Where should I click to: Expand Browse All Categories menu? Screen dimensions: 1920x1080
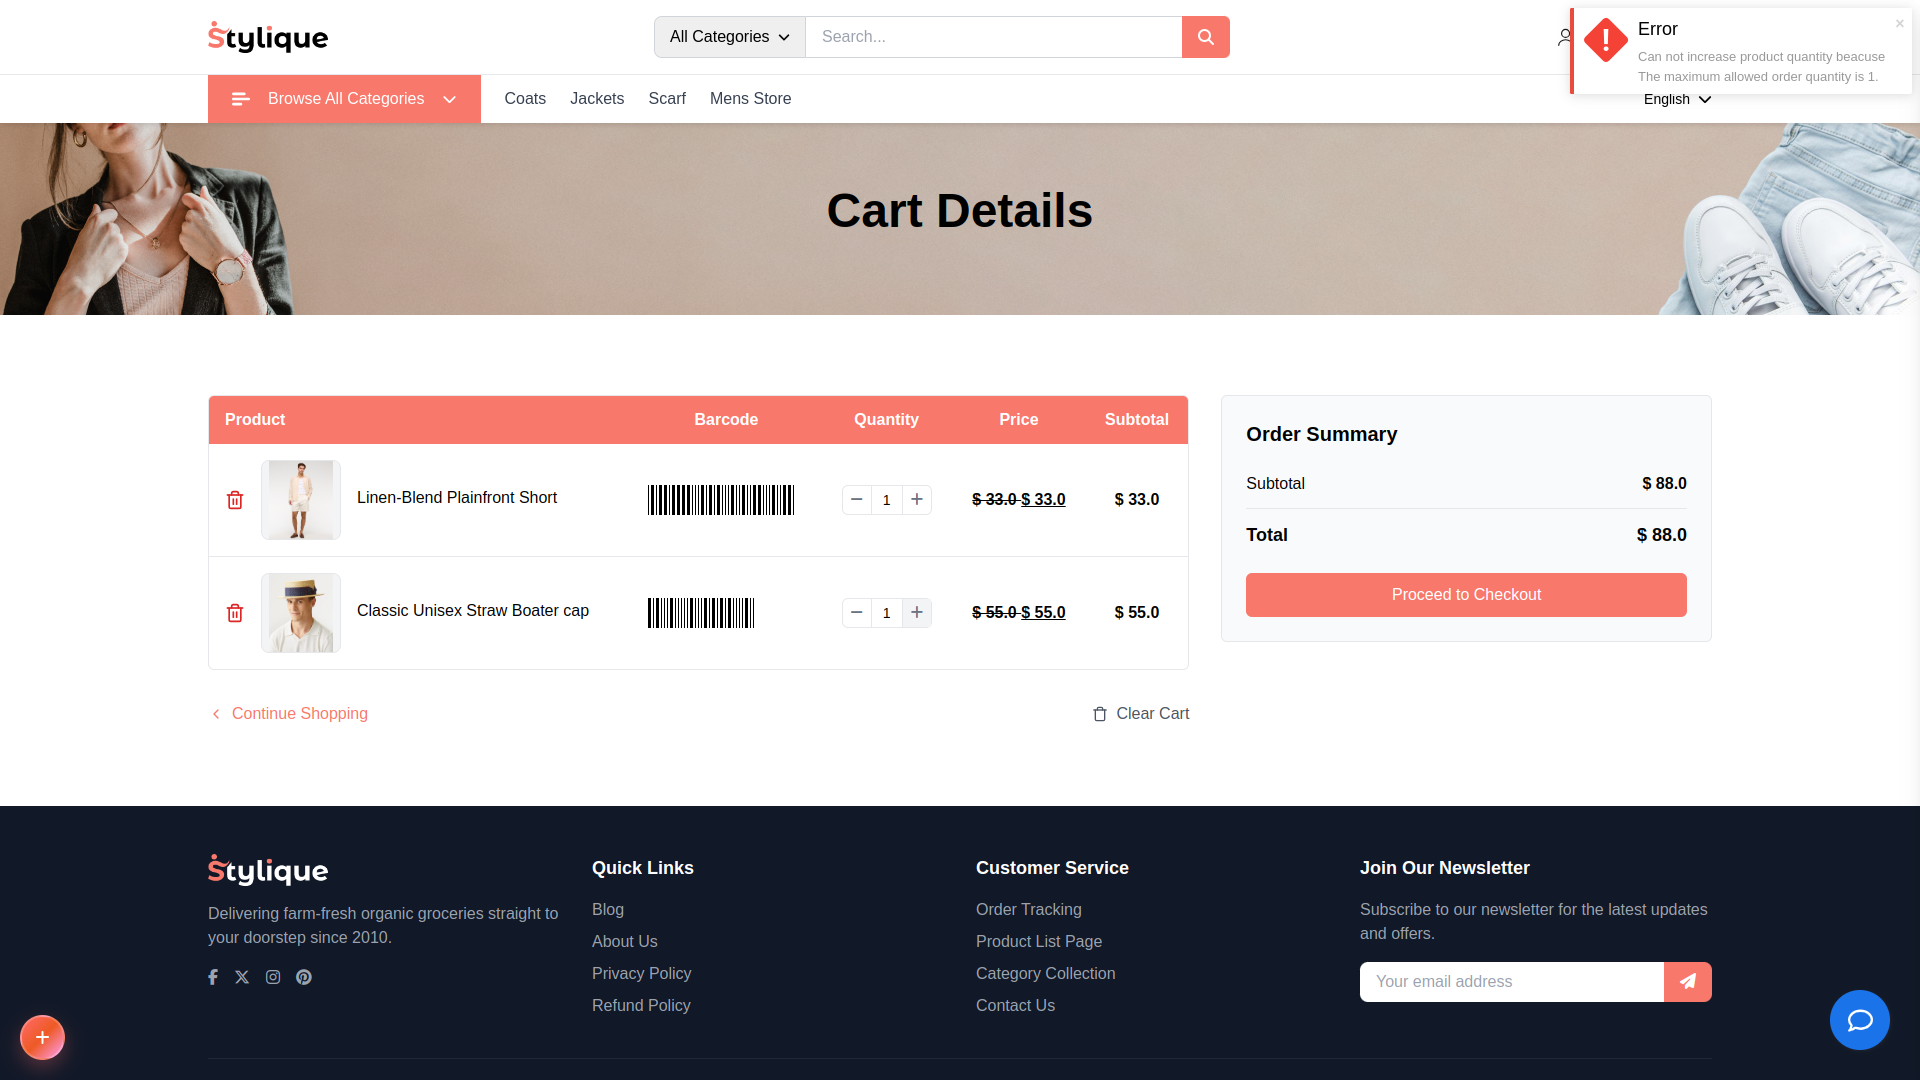coord(344,99)
